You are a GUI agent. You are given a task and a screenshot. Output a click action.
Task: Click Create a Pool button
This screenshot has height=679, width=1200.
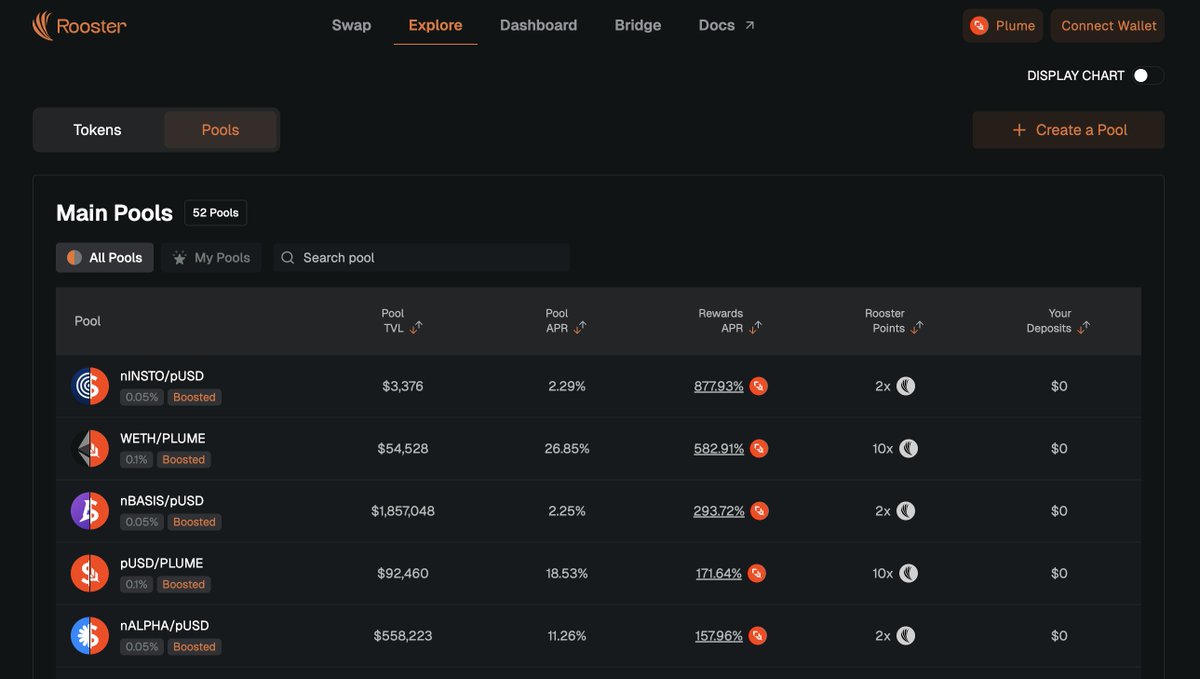pyautogui.click(x=1069, y=130)
